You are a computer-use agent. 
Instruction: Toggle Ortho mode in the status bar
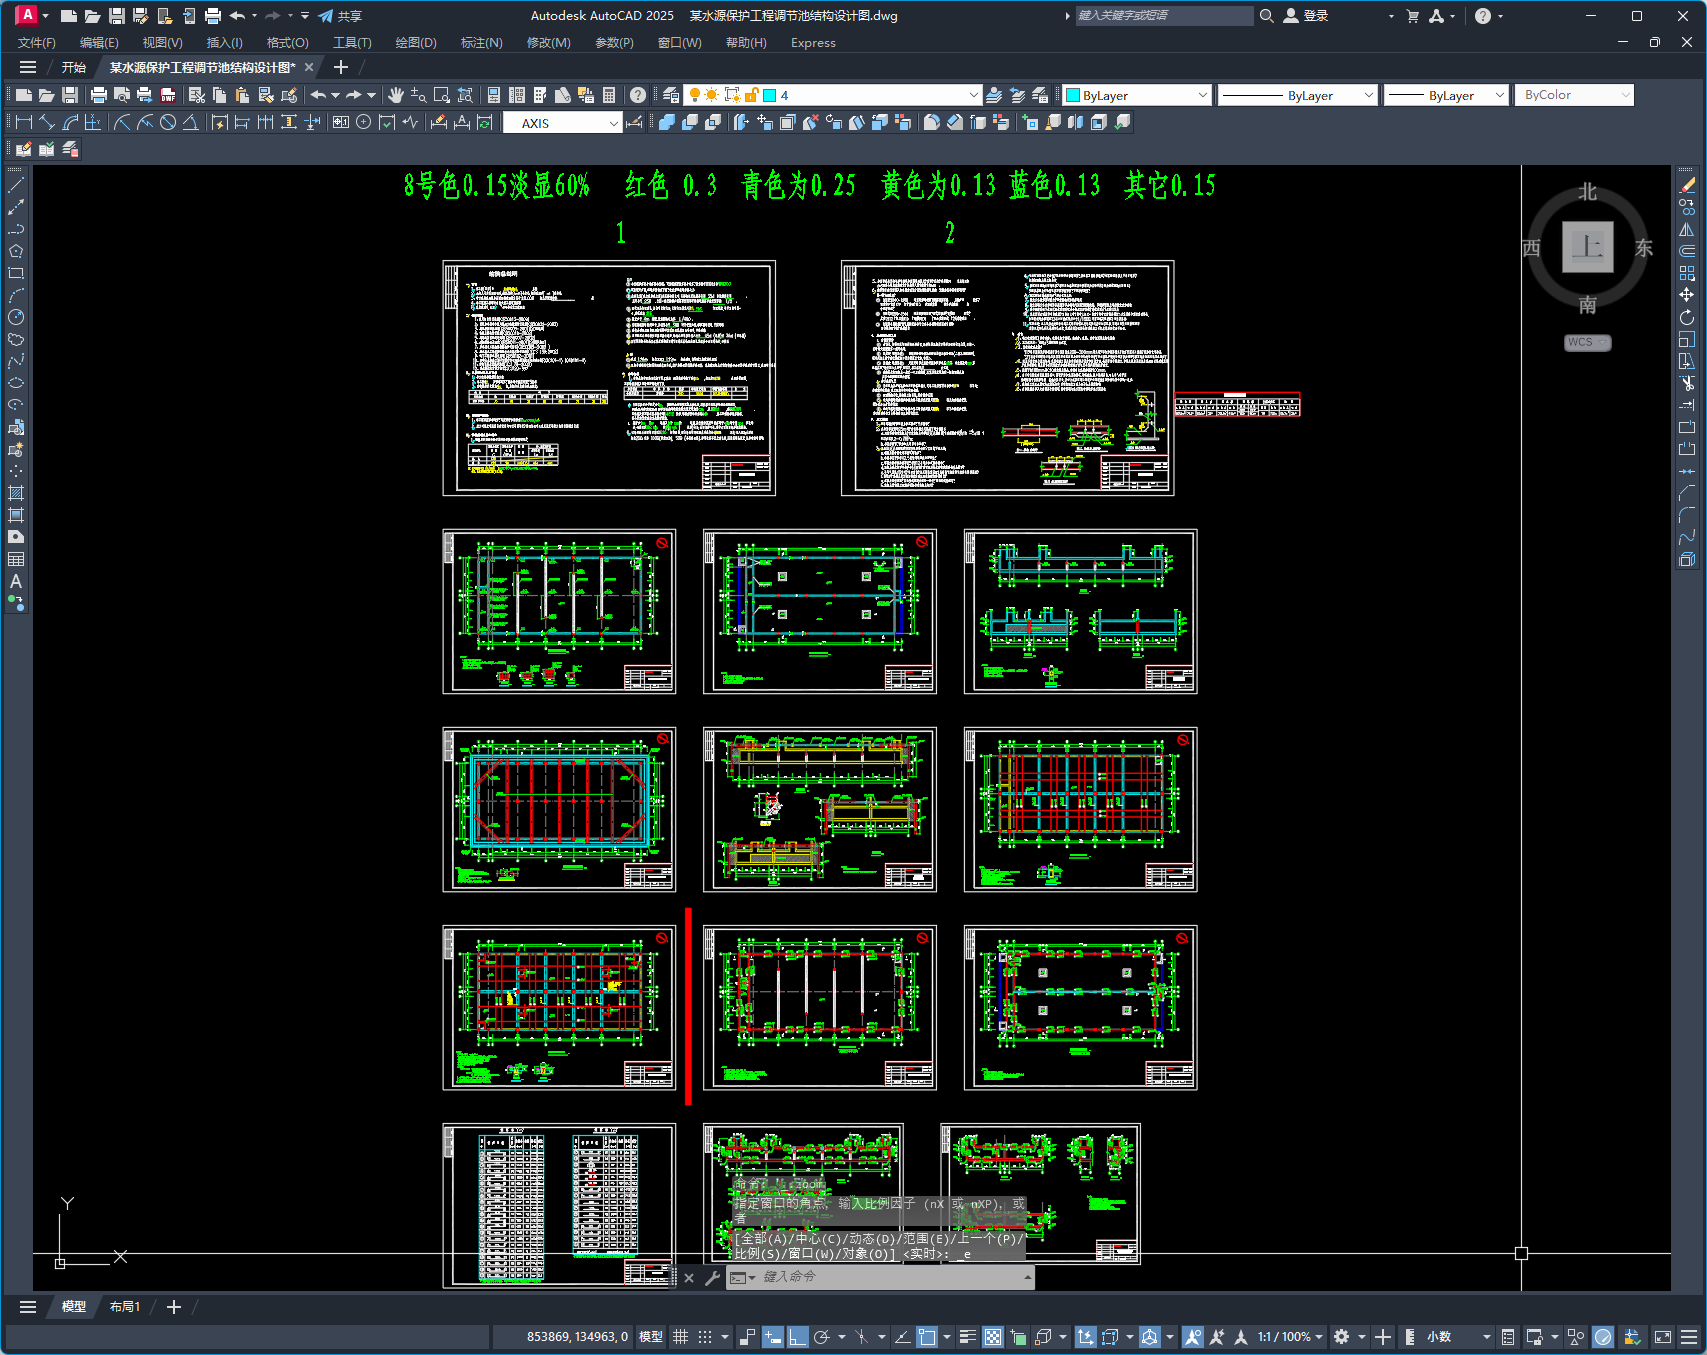(797, 1337)
